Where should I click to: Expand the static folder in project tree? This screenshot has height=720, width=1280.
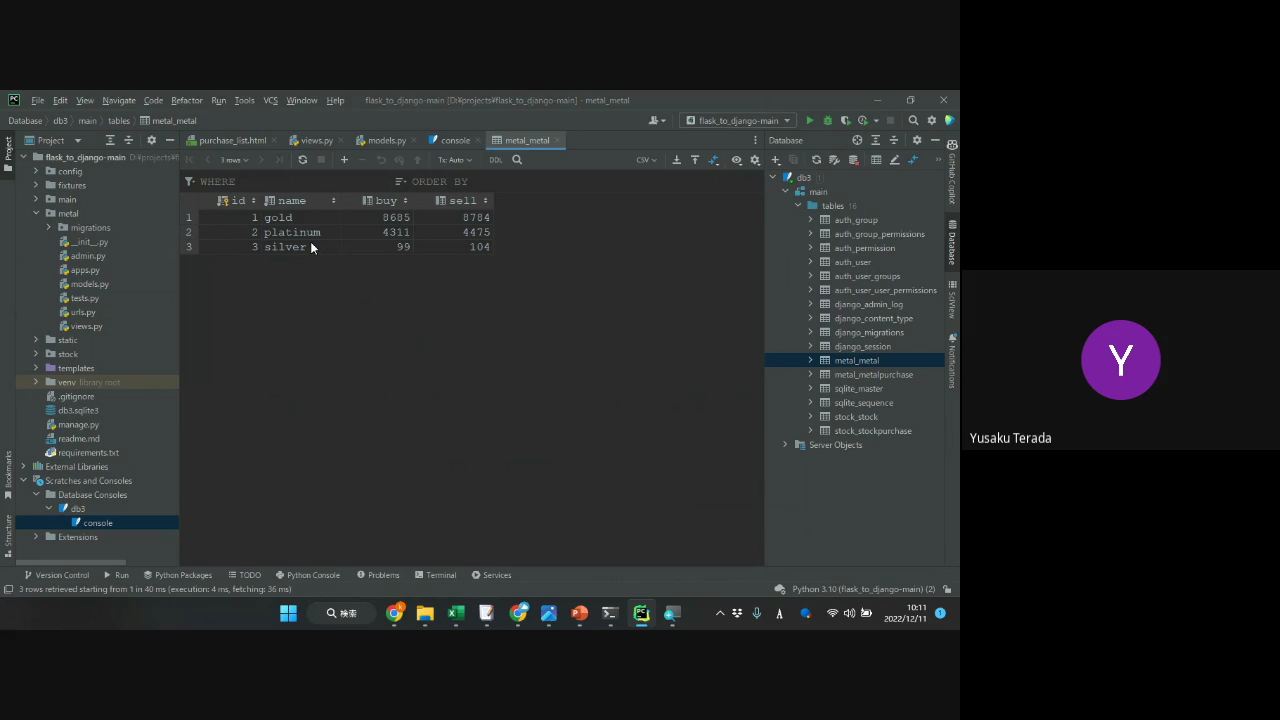(x=36, y=340)
